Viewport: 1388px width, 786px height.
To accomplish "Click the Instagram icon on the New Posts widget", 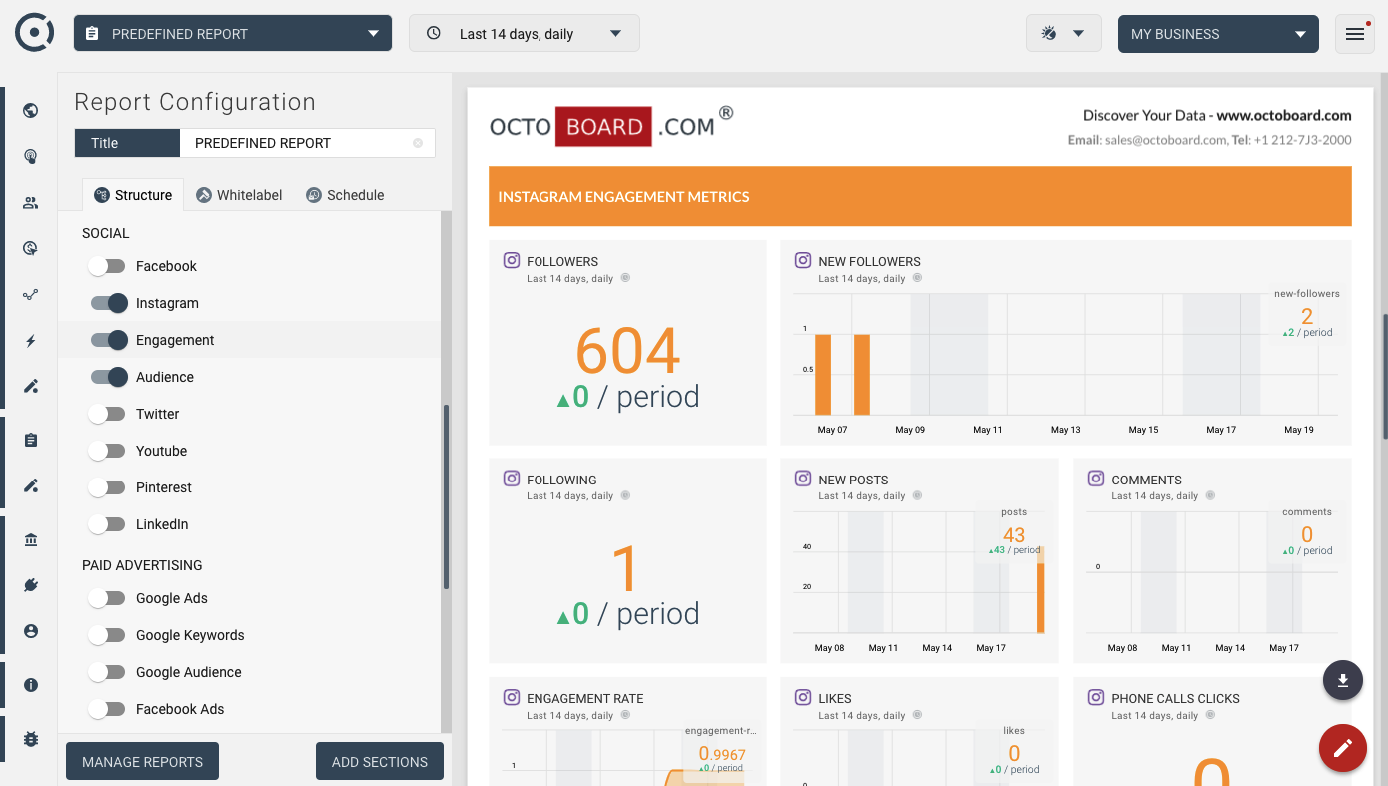I will coord(803,479).
